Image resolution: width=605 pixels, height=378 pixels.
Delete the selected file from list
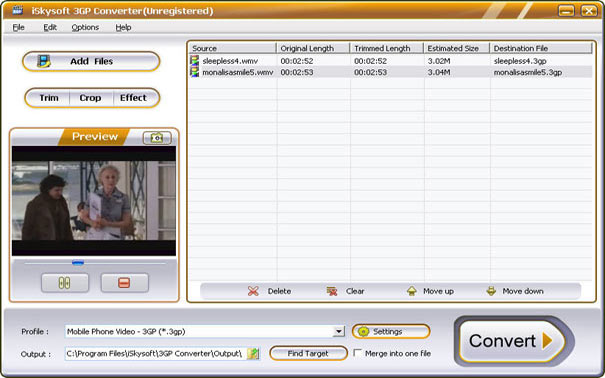point(269,291)
